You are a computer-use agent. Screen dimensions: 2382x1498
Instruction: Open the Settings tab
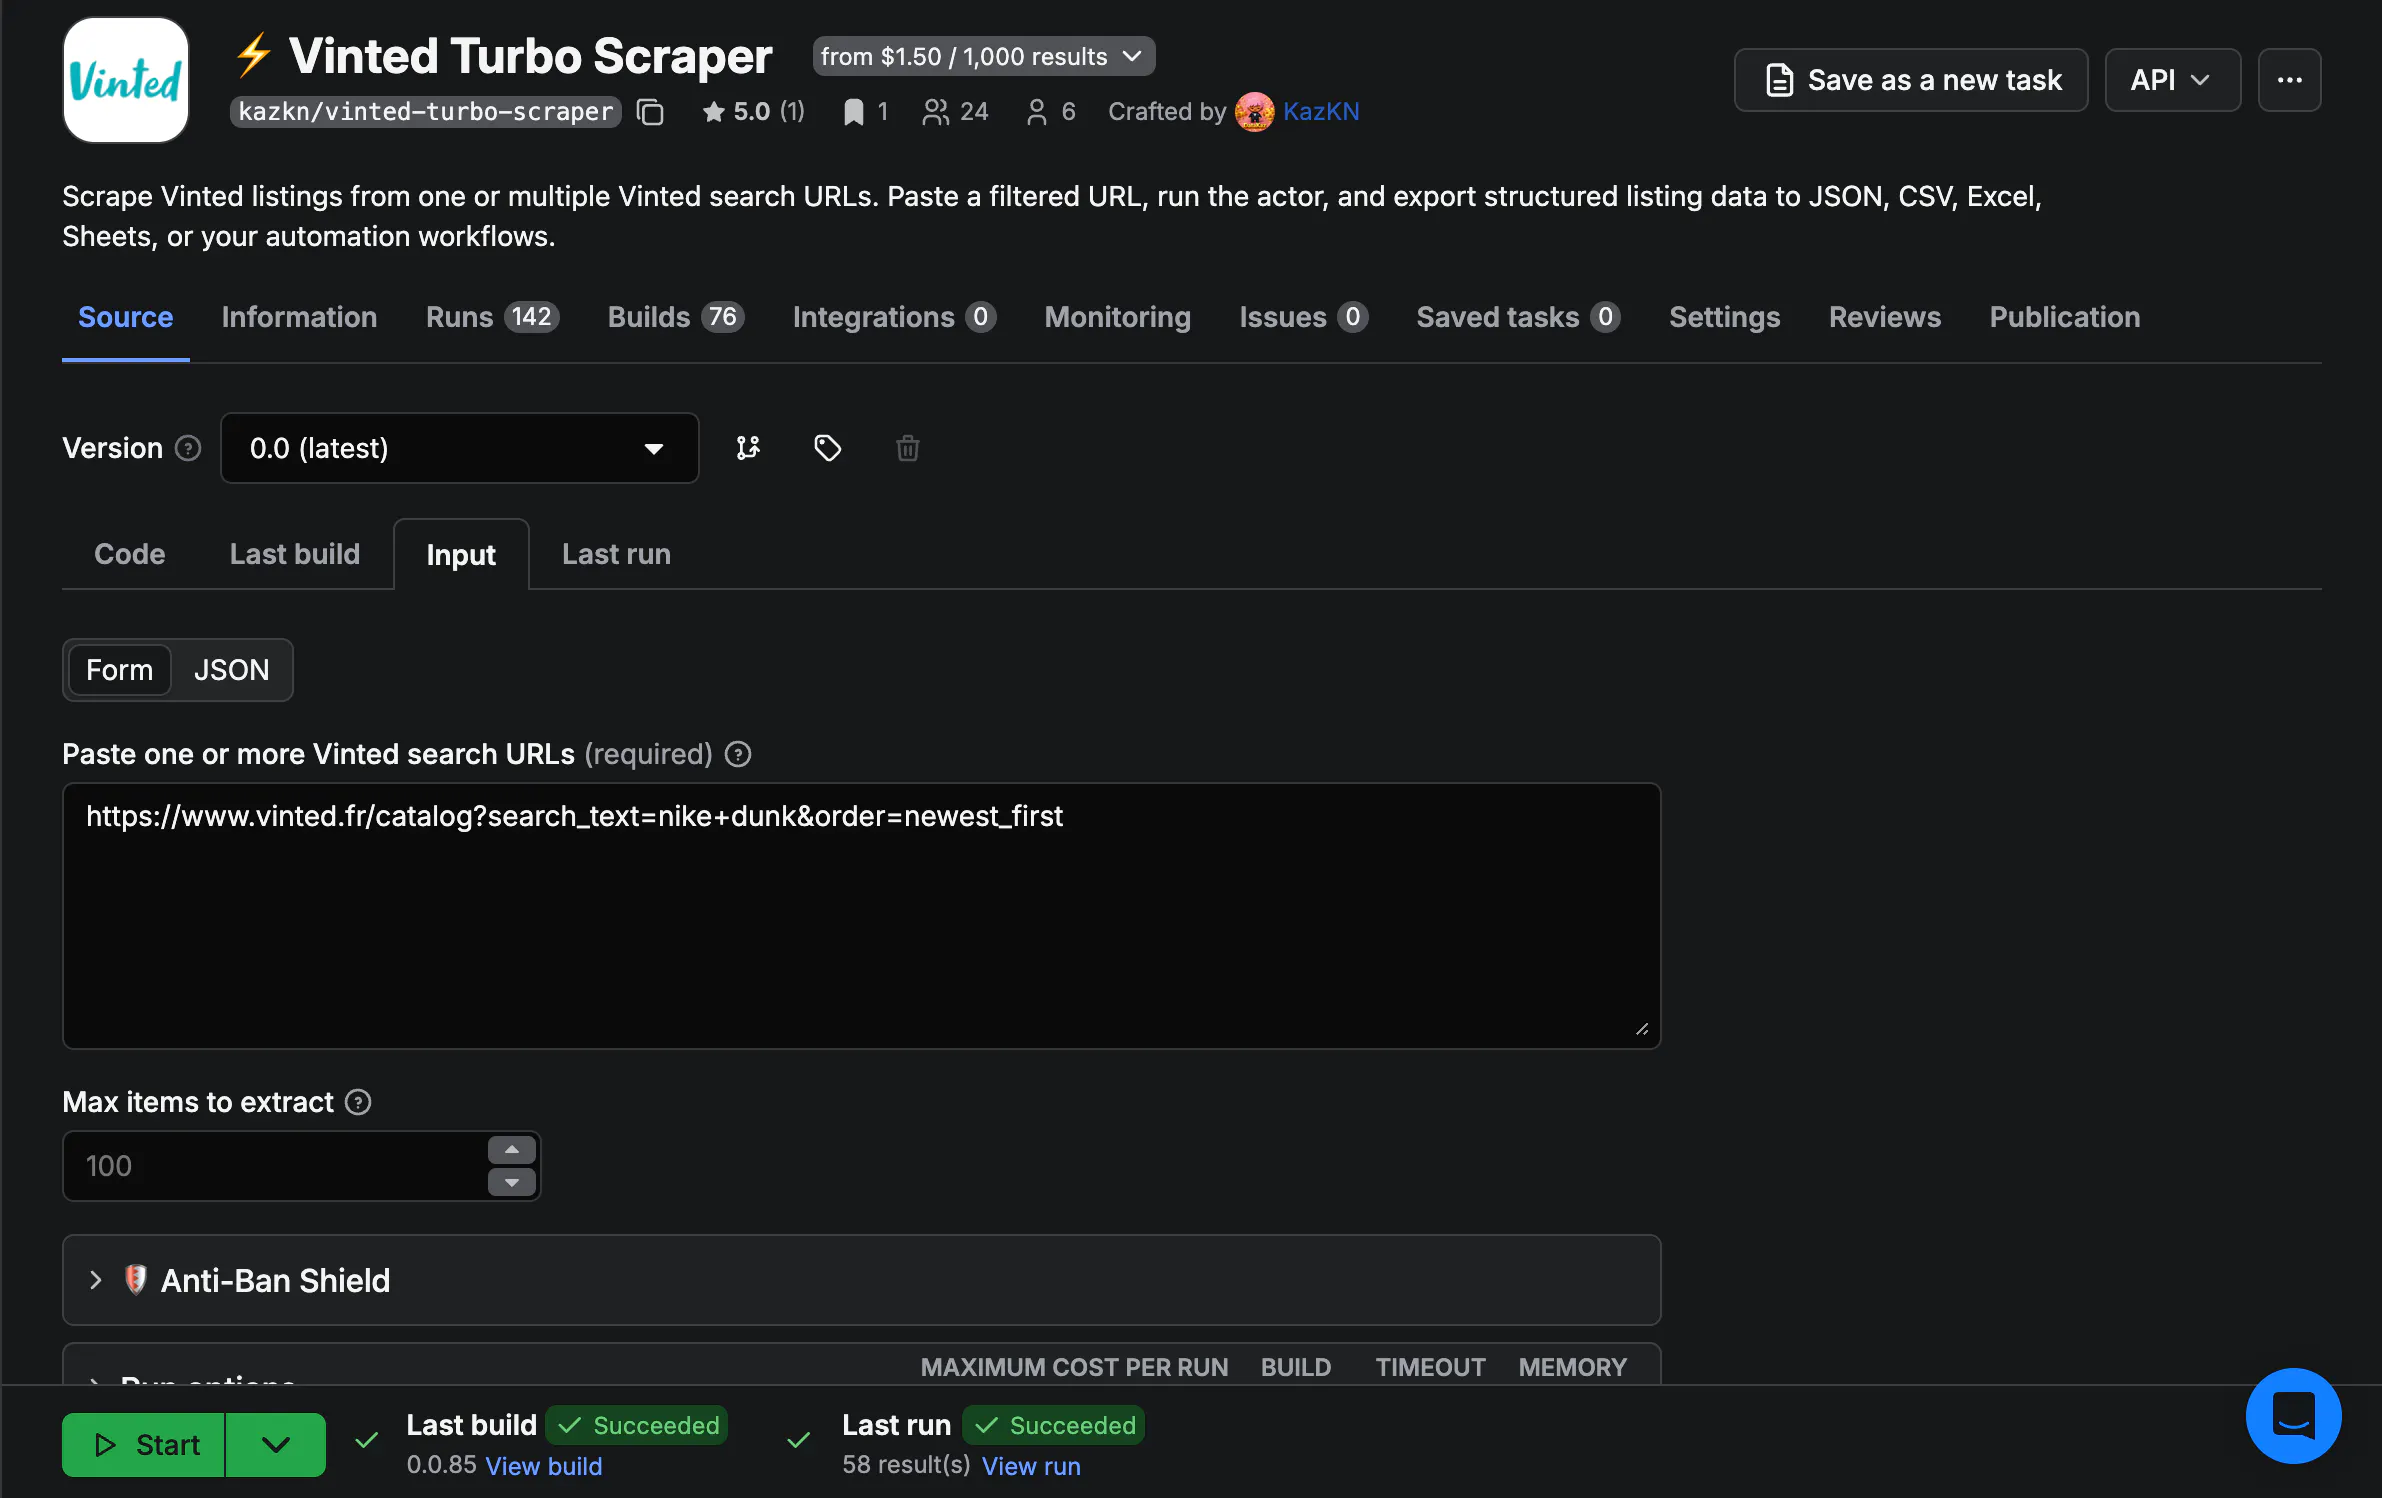1725,317
